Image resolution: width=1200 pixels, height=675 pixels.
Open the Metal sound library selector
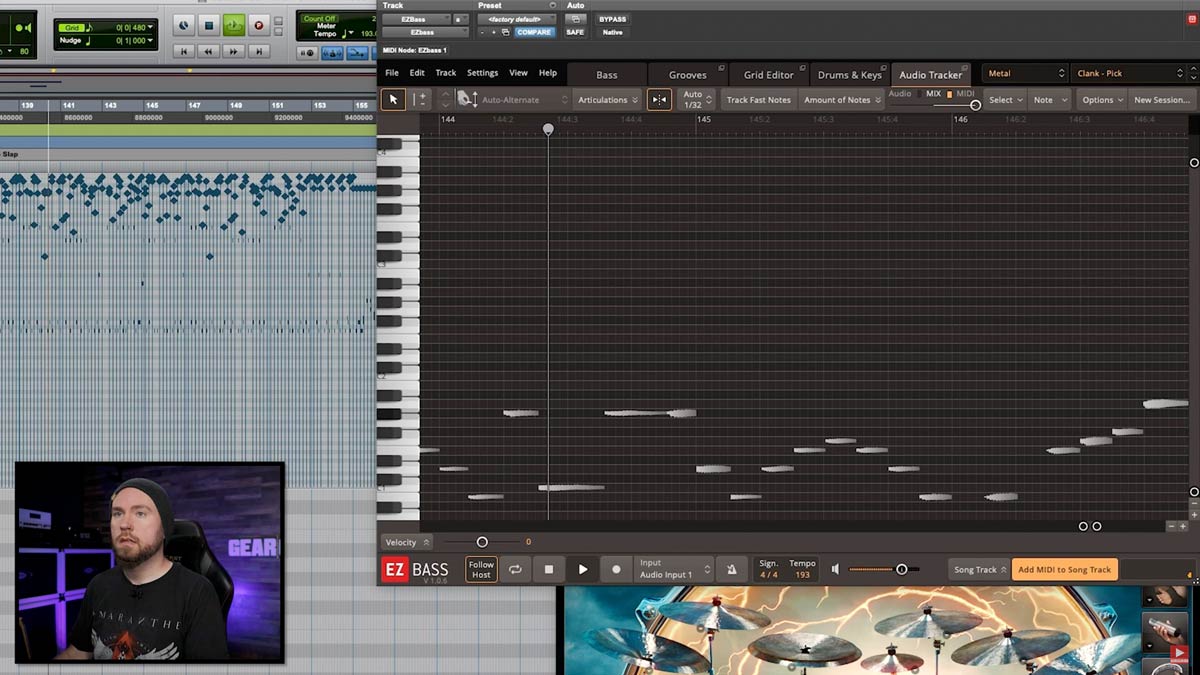1025,73
